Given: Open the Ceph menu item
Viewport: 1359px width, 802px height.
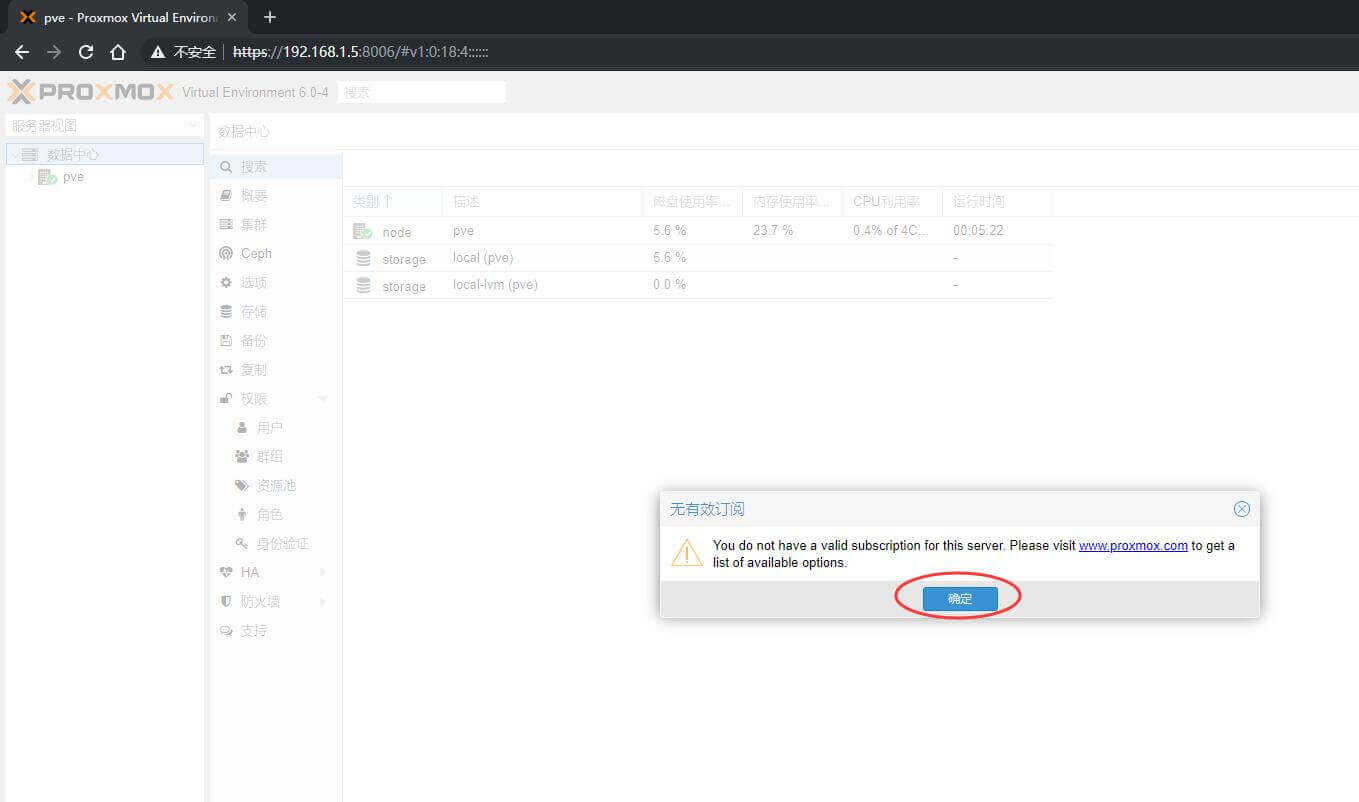Looking at the screenshot, I should click(x=255, y=254).
